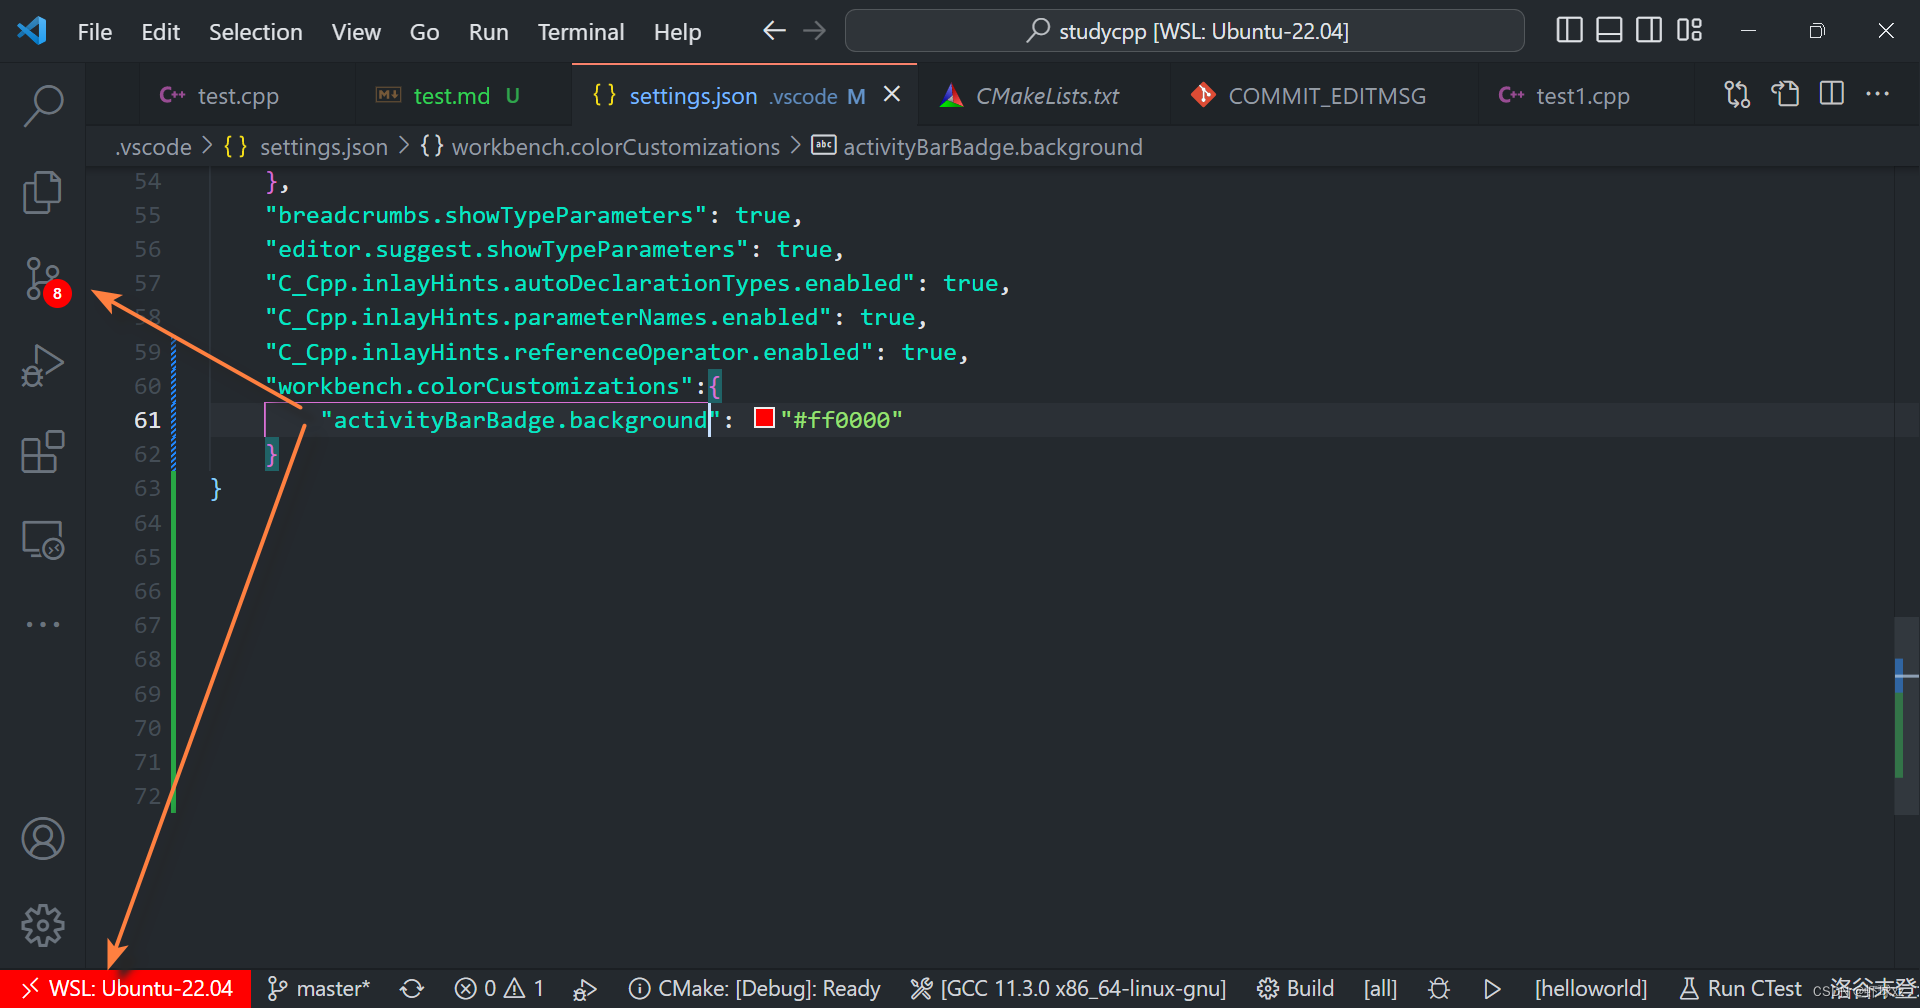Open the Go menu

424,32
